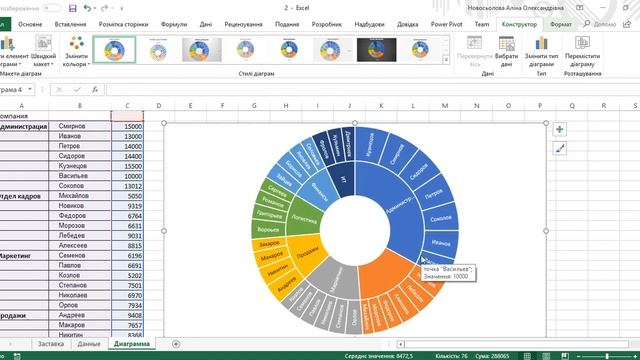640x360 pixels.
Task: Select the cell containing Кузнецов
Action: pos(80,166)
